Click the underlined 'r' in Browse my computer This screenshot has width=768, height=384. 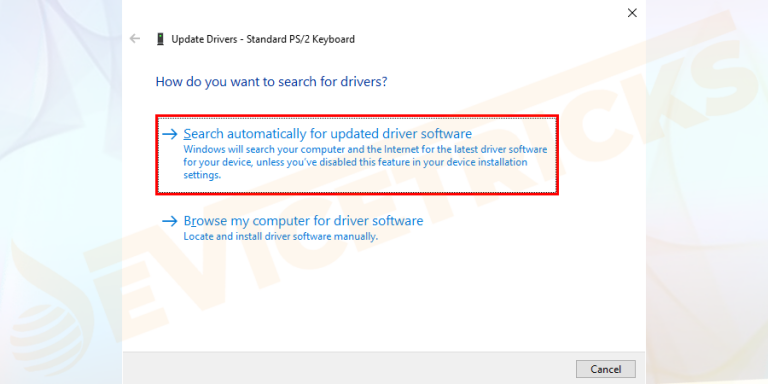click(193, 221)
